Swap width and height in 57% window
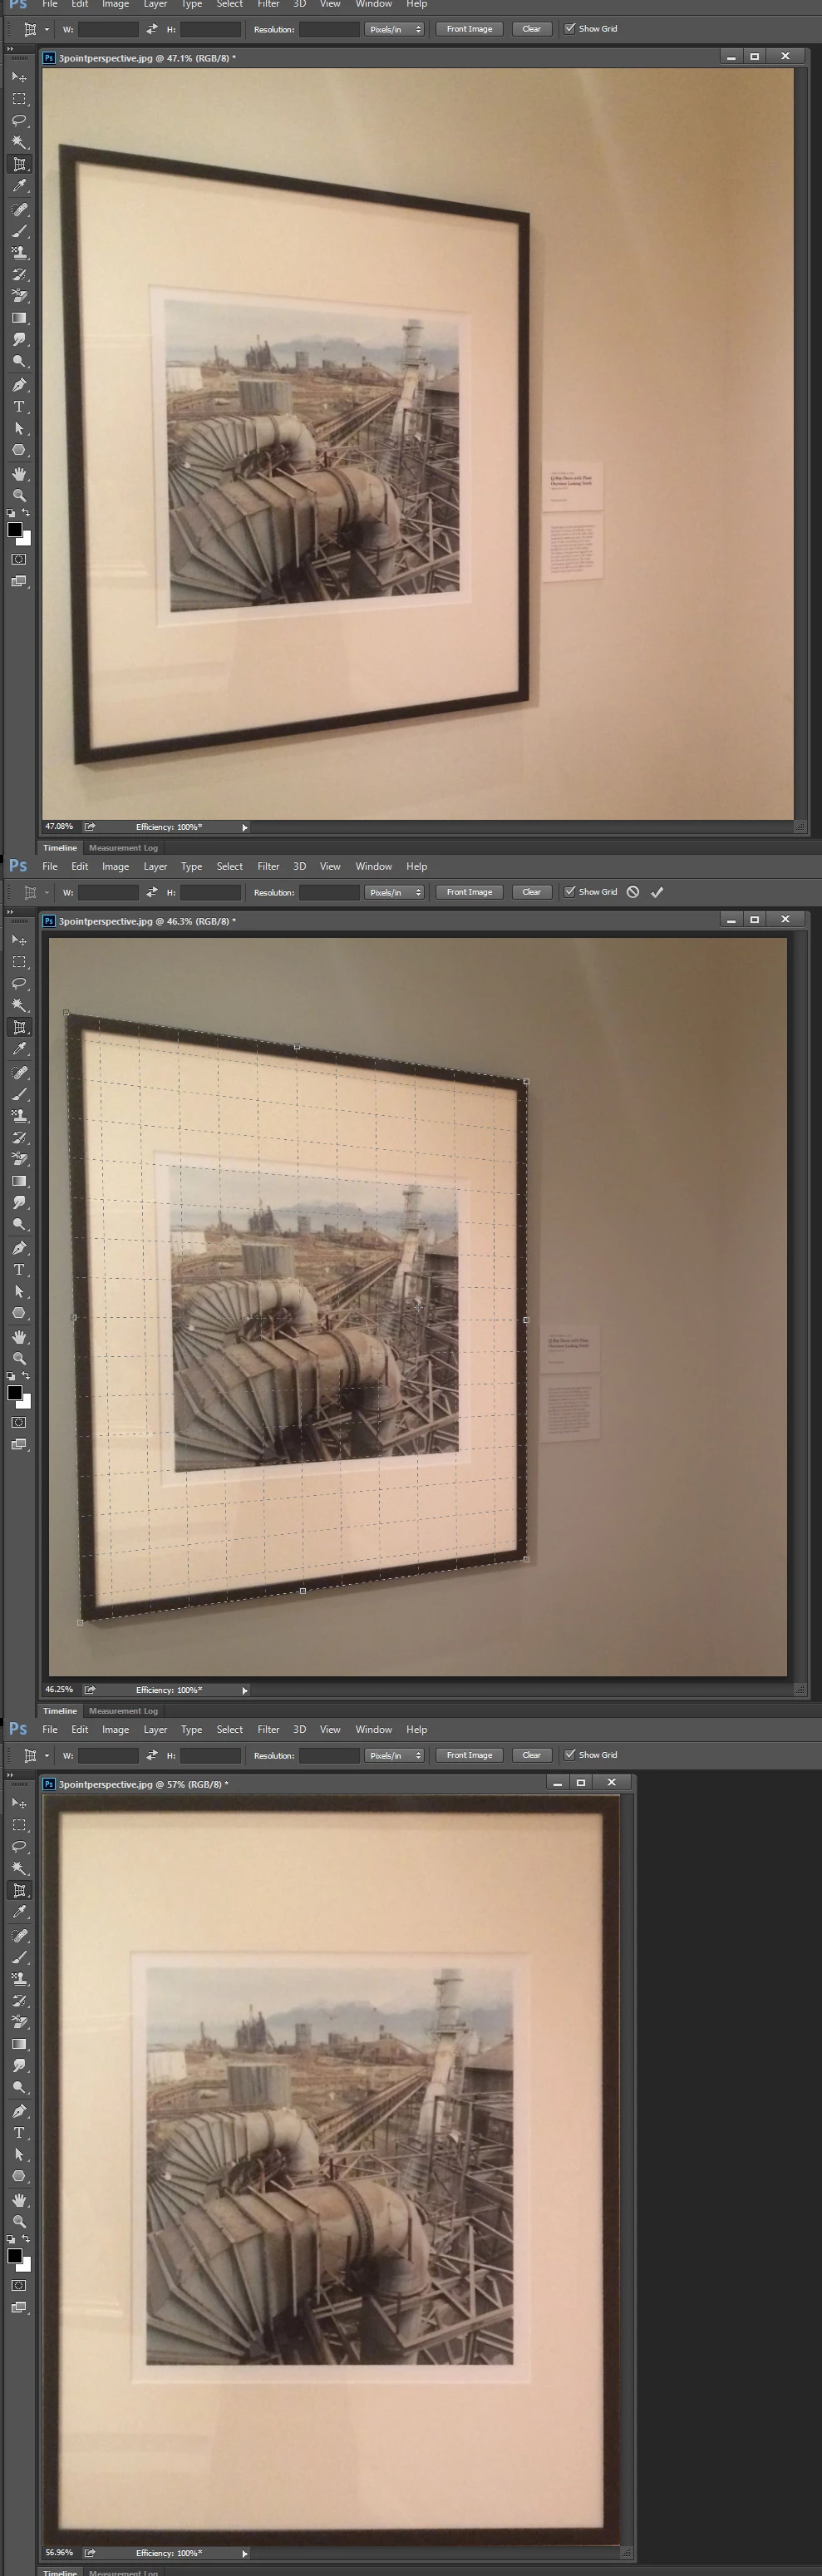Viewport: 822px width, 2576px height. pyautogui.click(x=152, y=1755)
